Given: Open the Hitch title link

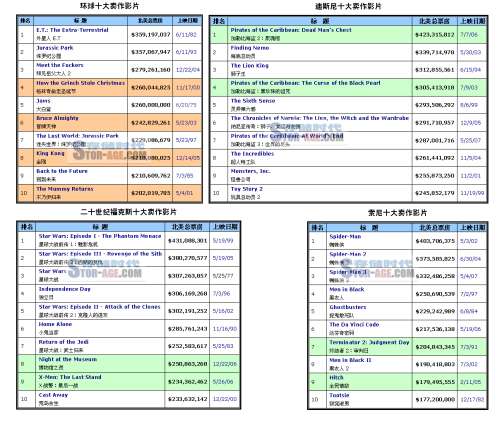Looking at the screenshot, I should click(x=336, y=377).
